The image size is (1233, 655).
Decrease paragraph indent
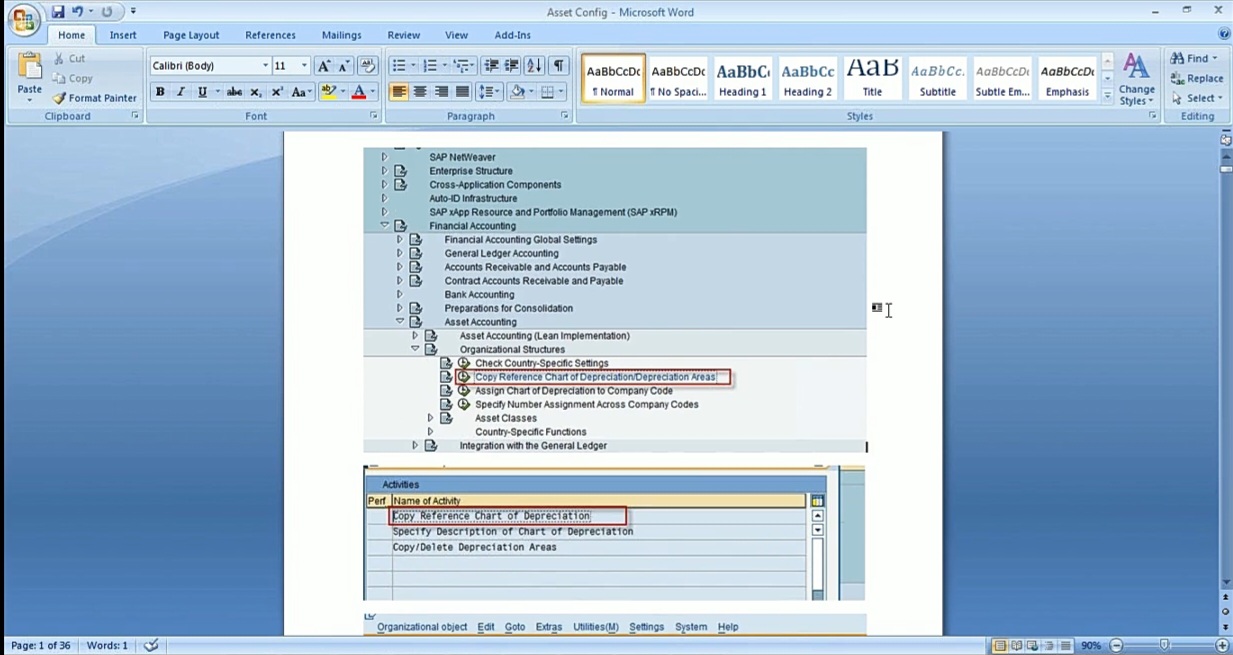pyautogui.click(x=491, y=66)
